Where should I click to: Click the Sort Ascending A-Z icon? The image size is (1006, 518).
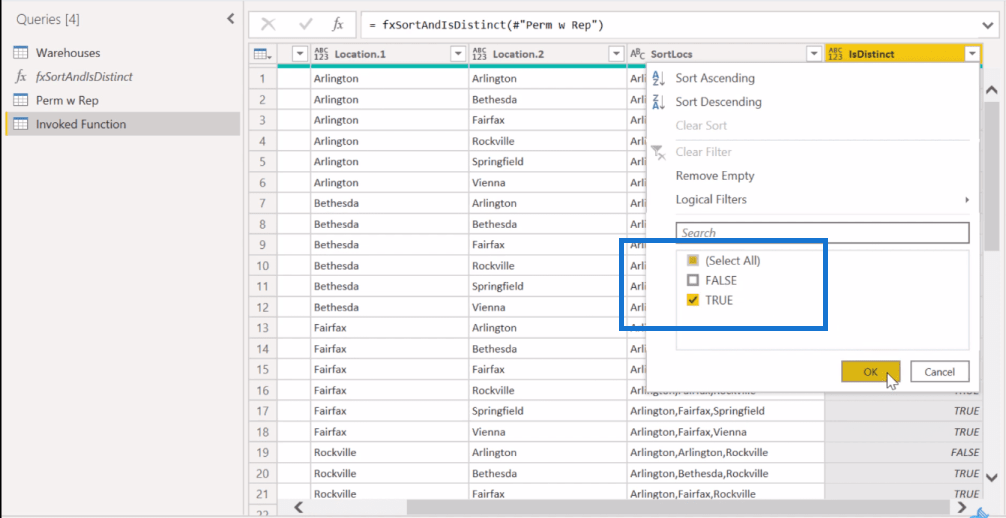[659, 78]
